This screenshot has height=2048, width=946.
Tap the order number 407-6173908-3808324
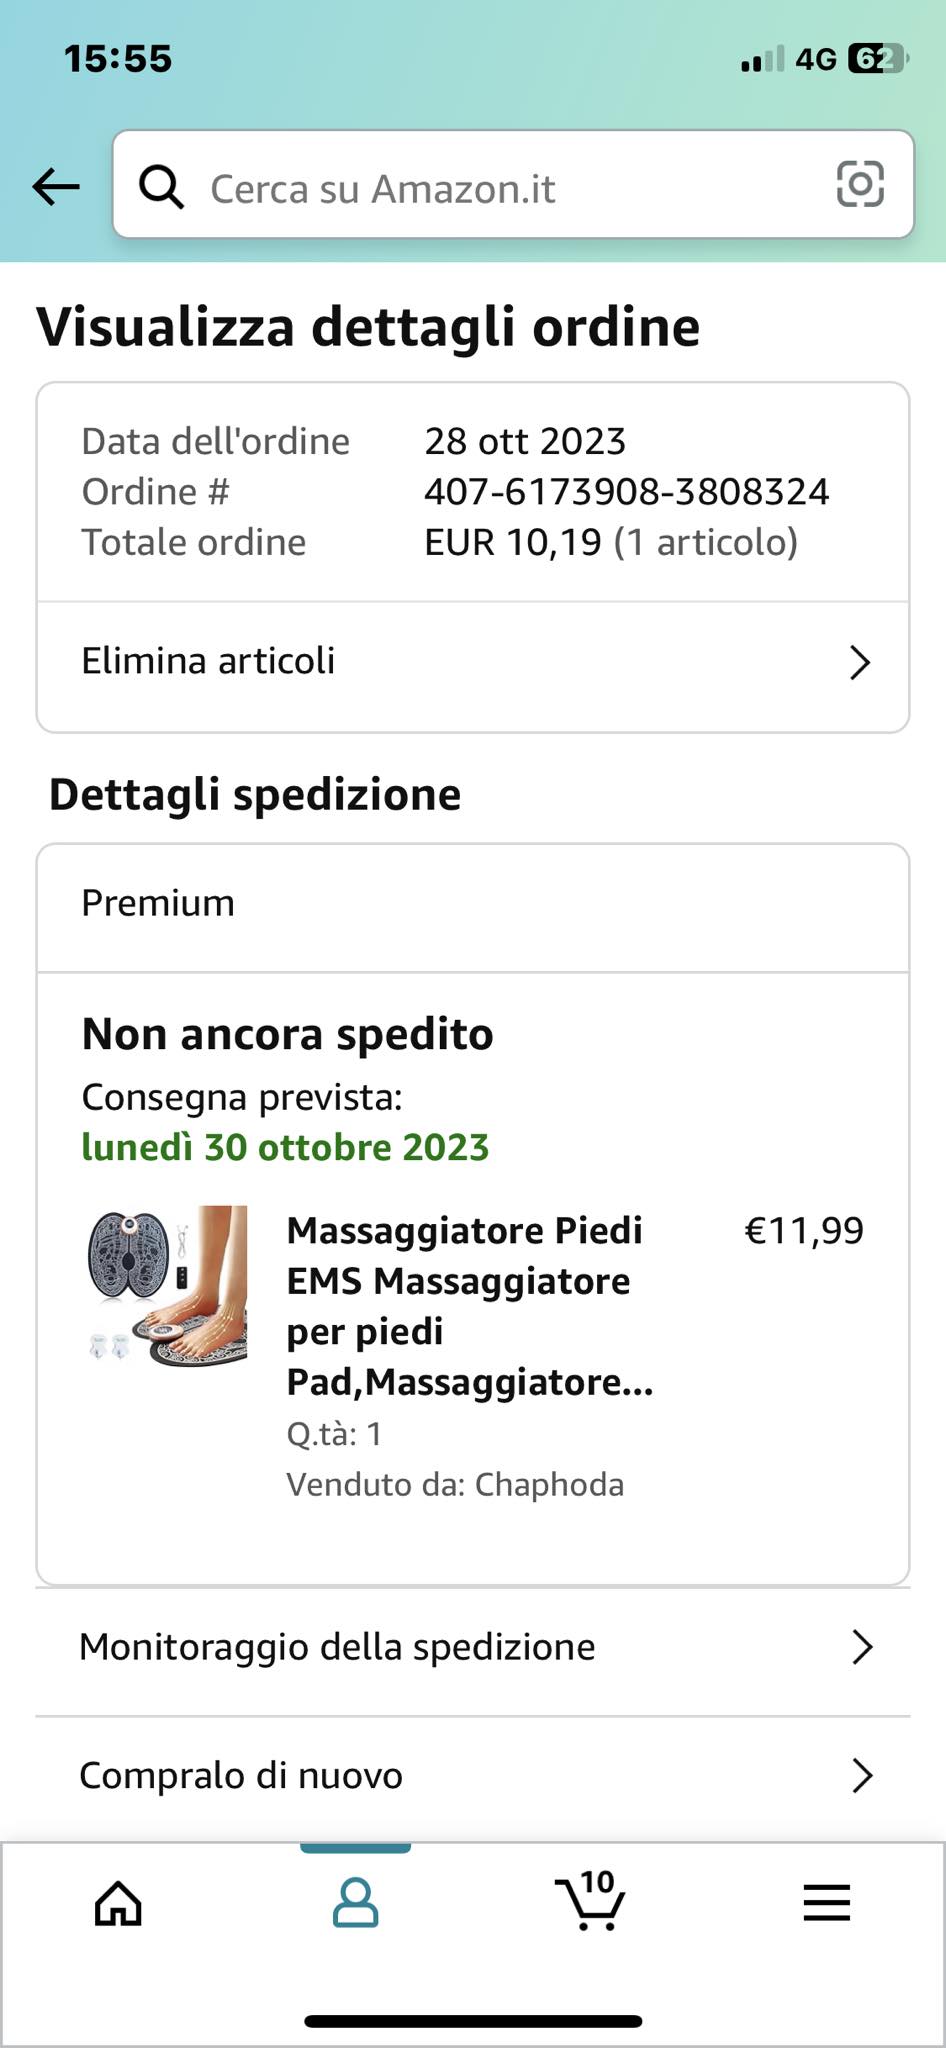coord(627,492)
